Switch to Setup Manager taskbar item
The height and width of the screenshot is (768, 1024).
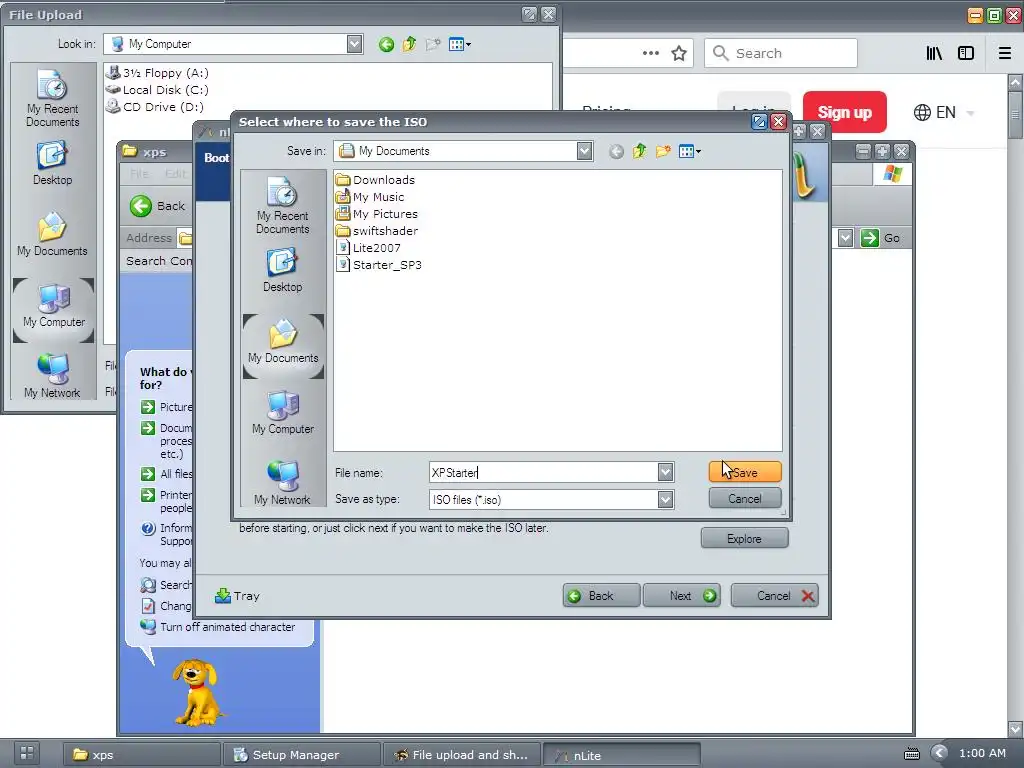pos(302,755)
